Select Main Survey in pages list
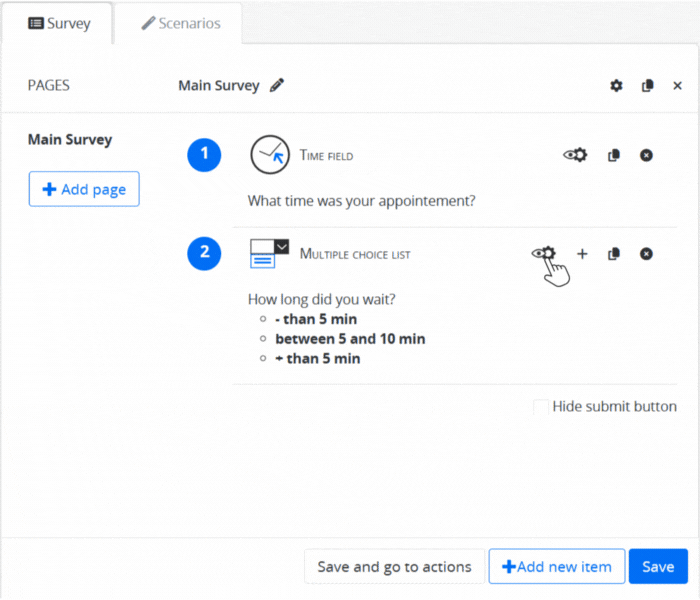 tap(70, 140)
